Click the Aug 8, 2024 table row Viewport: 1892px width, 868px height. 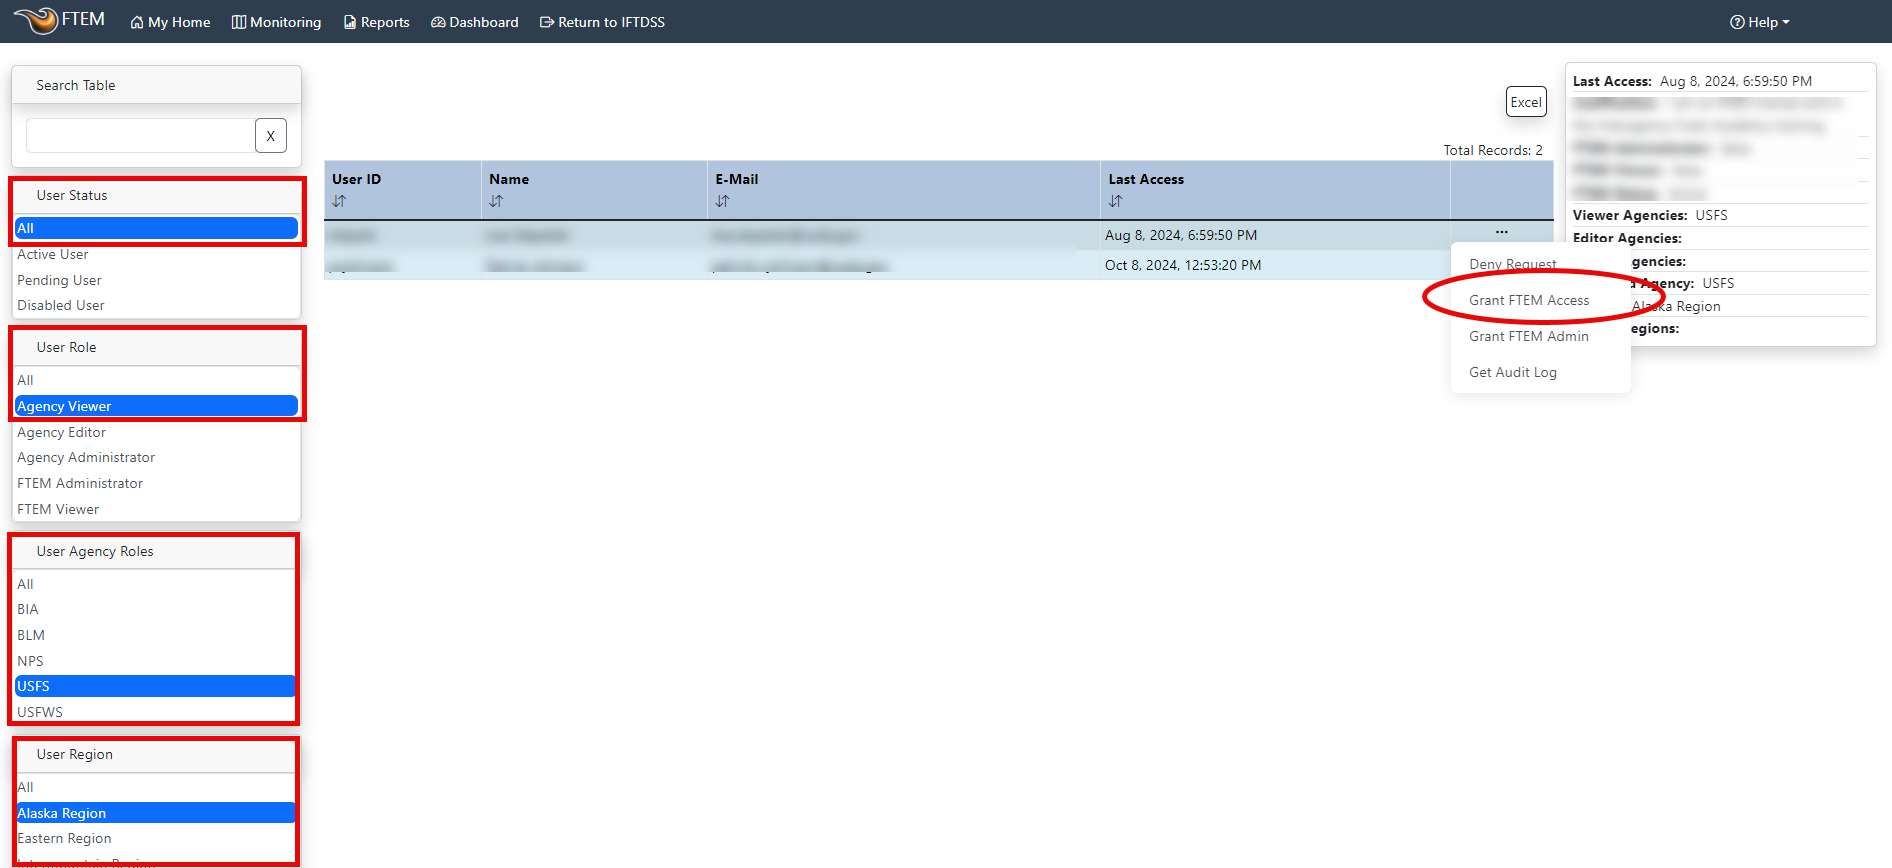[938, 235]
